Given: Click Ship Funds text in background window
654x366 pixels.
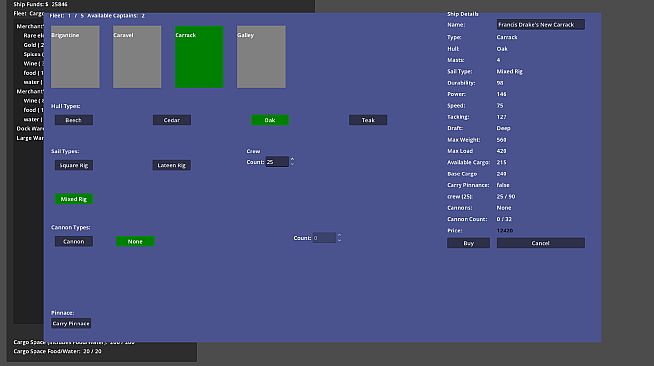Looking at the screenshot, I should click(40, 4).
